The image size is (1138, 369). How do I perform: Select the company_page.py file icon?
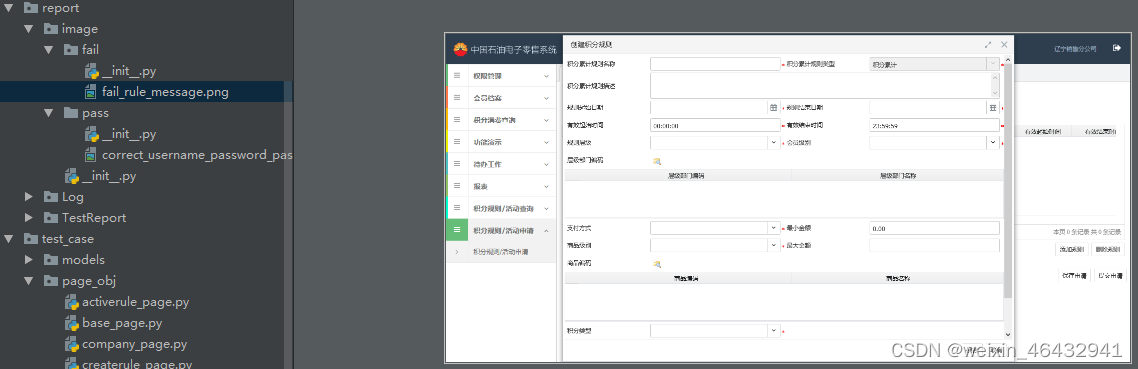[71, 344]
